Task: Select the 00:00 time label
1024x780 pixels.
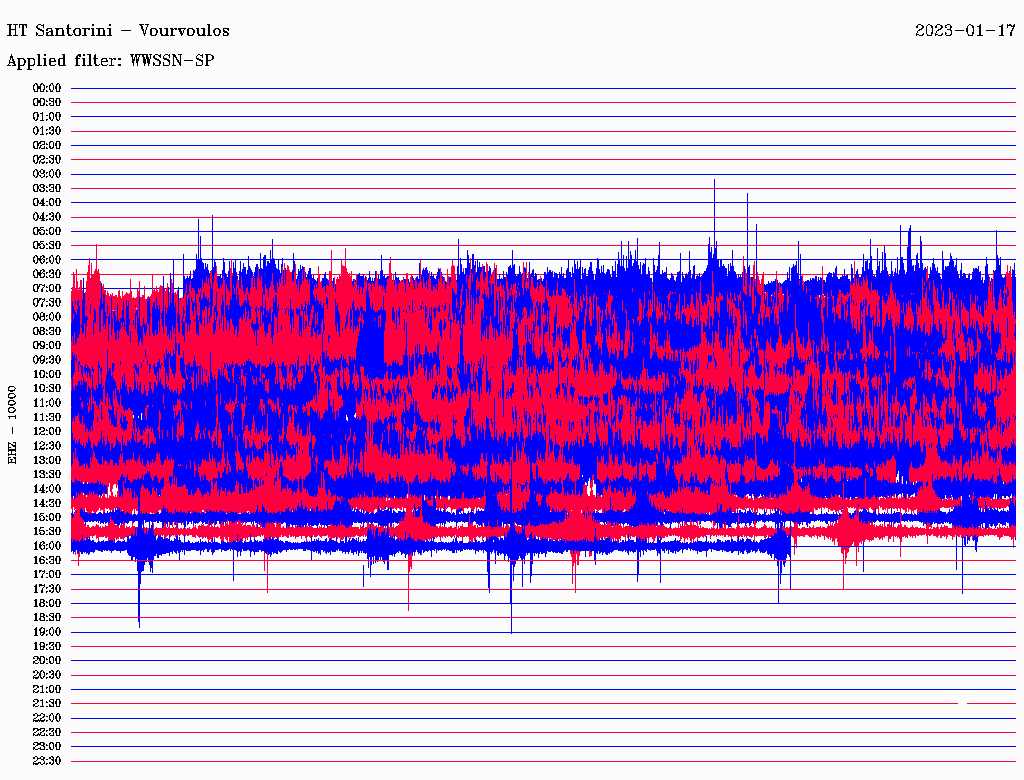Action: 47,88
